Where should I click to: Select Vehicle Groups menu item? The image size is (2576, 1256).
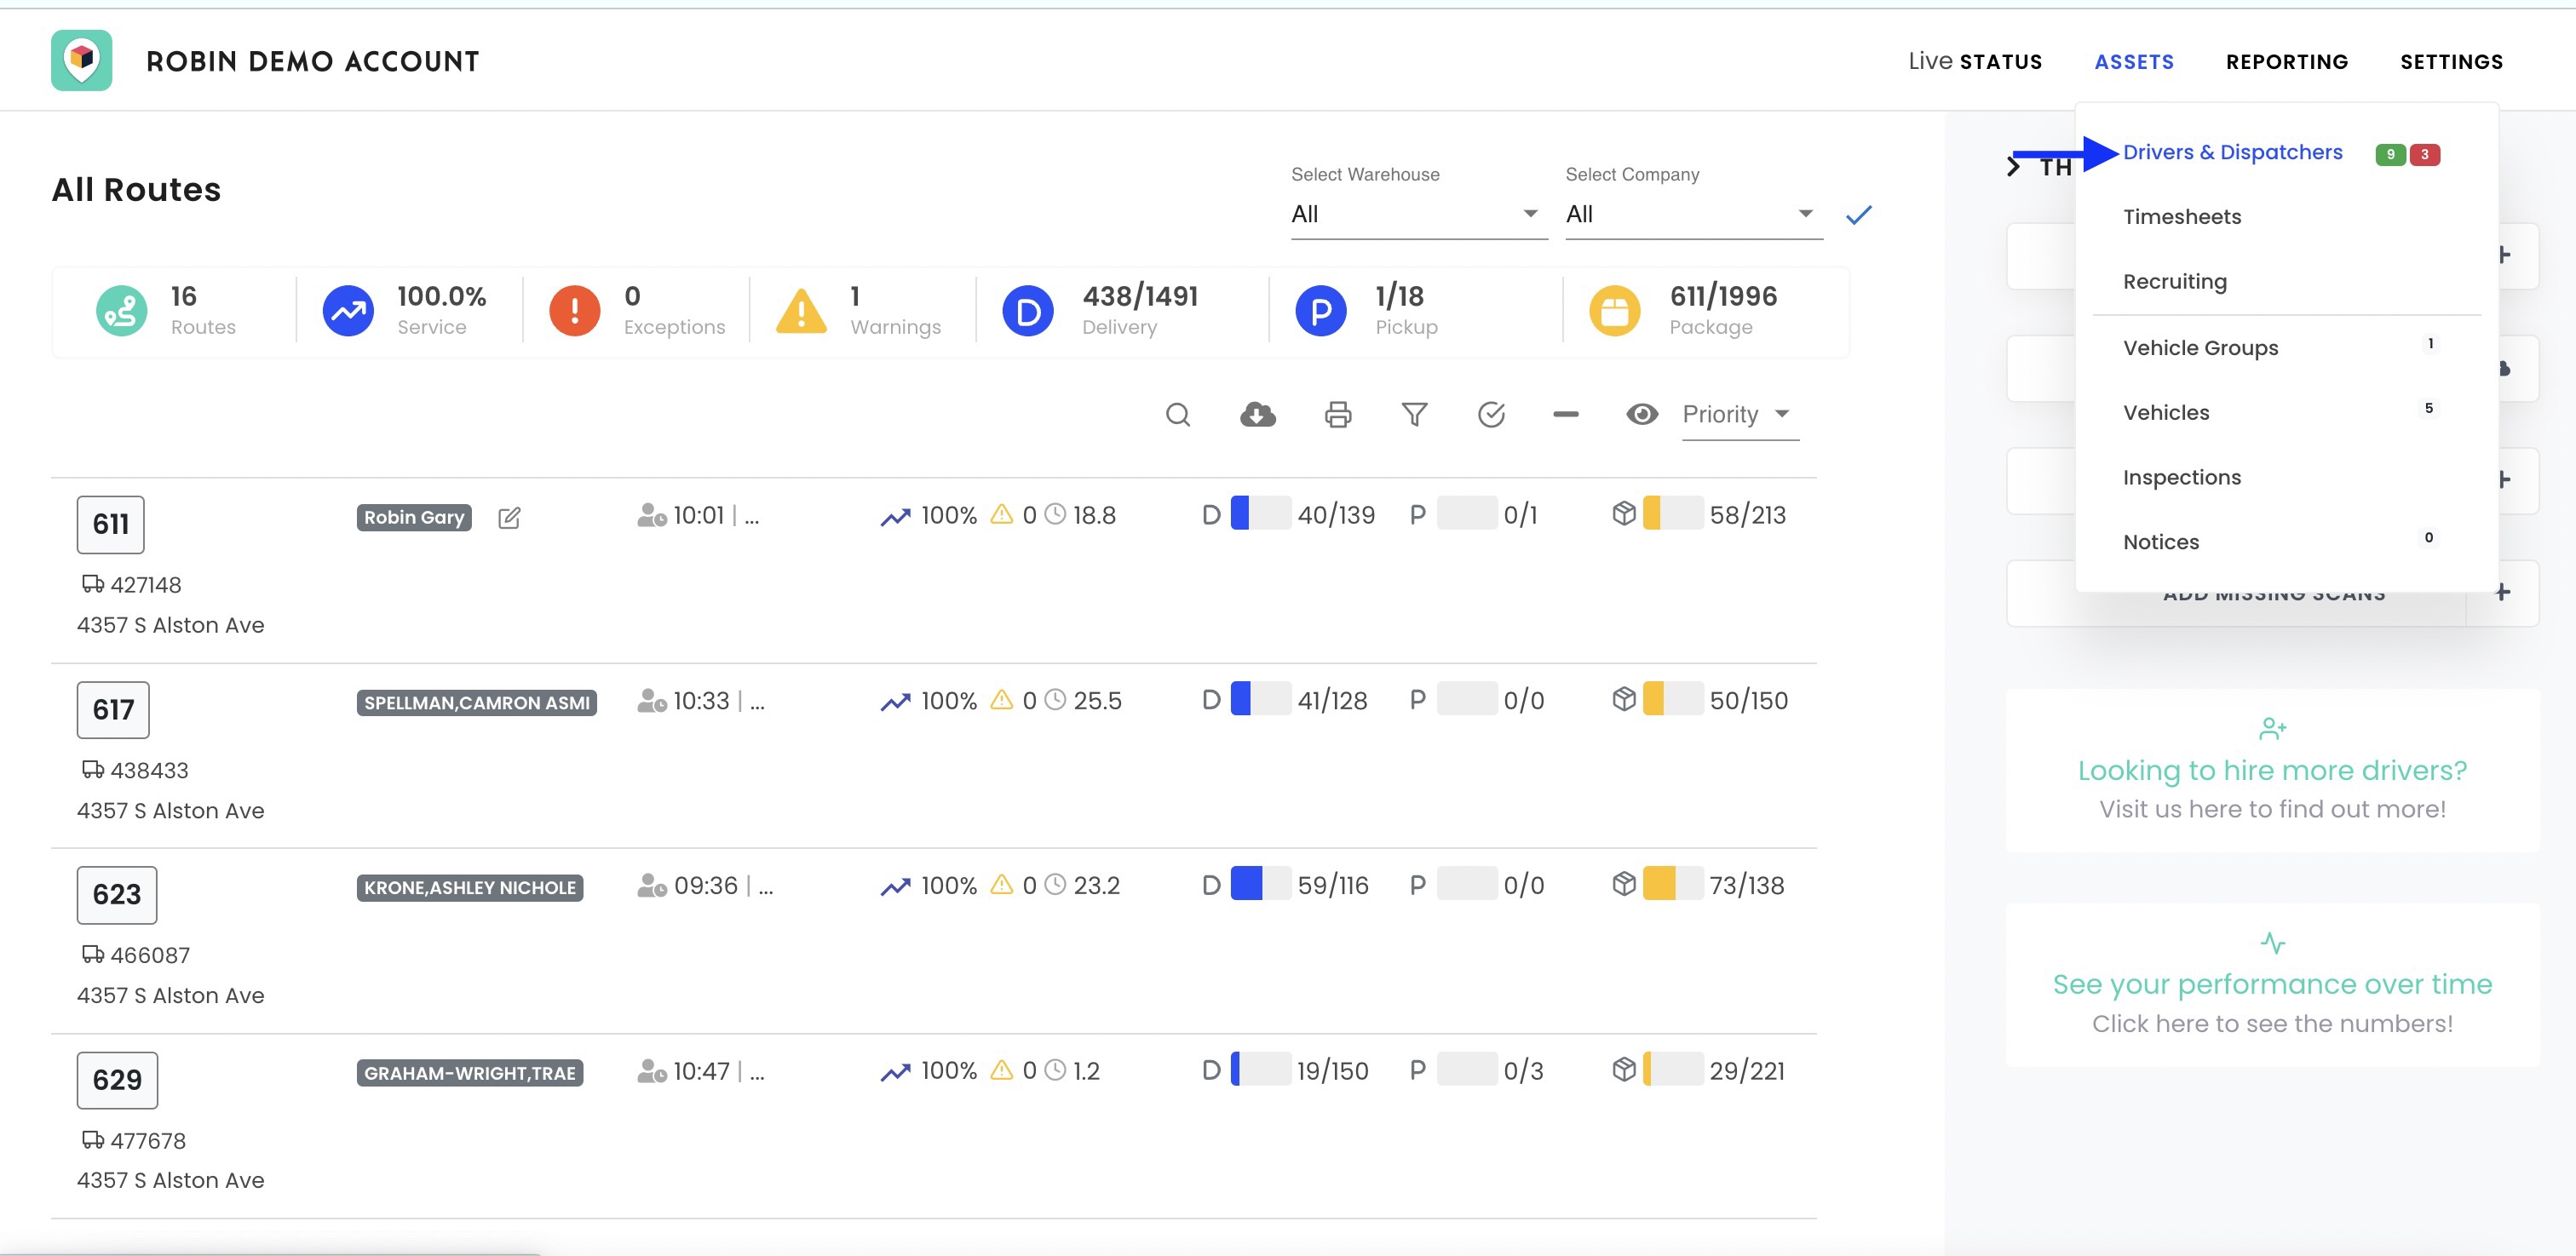tap(2200, 348)
